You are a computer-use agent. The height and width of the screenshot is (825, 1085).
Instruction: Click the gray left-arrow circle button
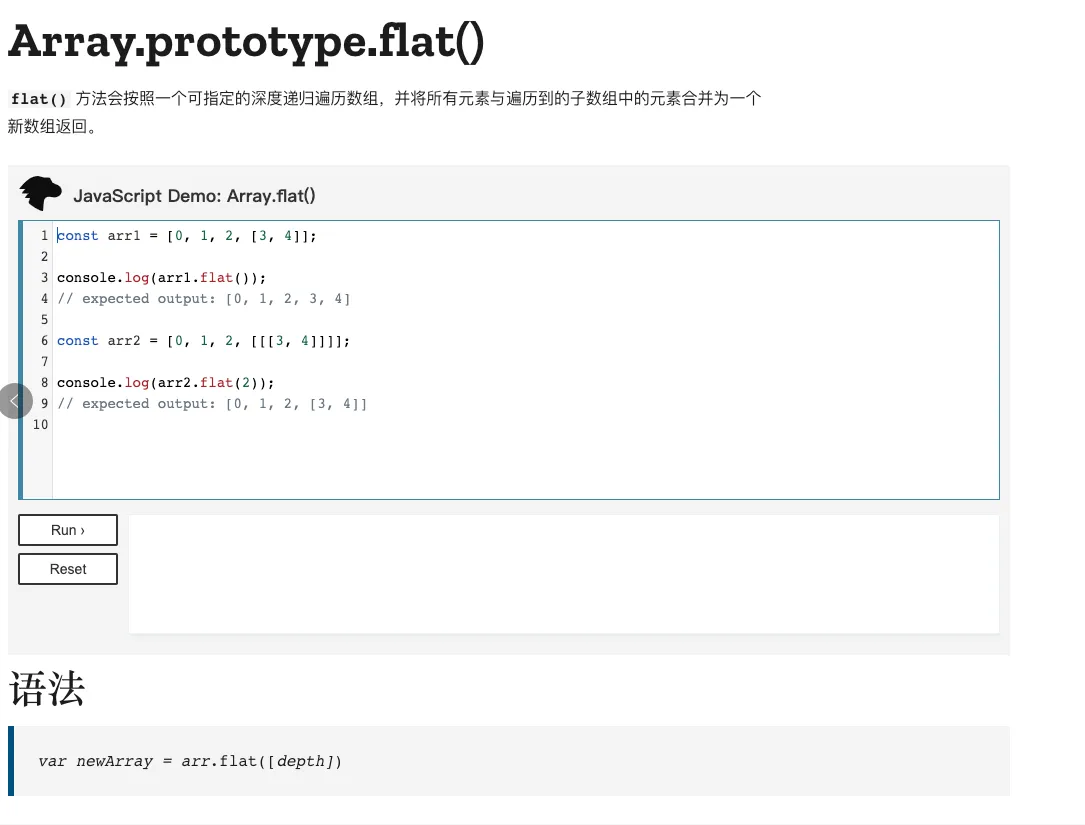pos(15,401)
